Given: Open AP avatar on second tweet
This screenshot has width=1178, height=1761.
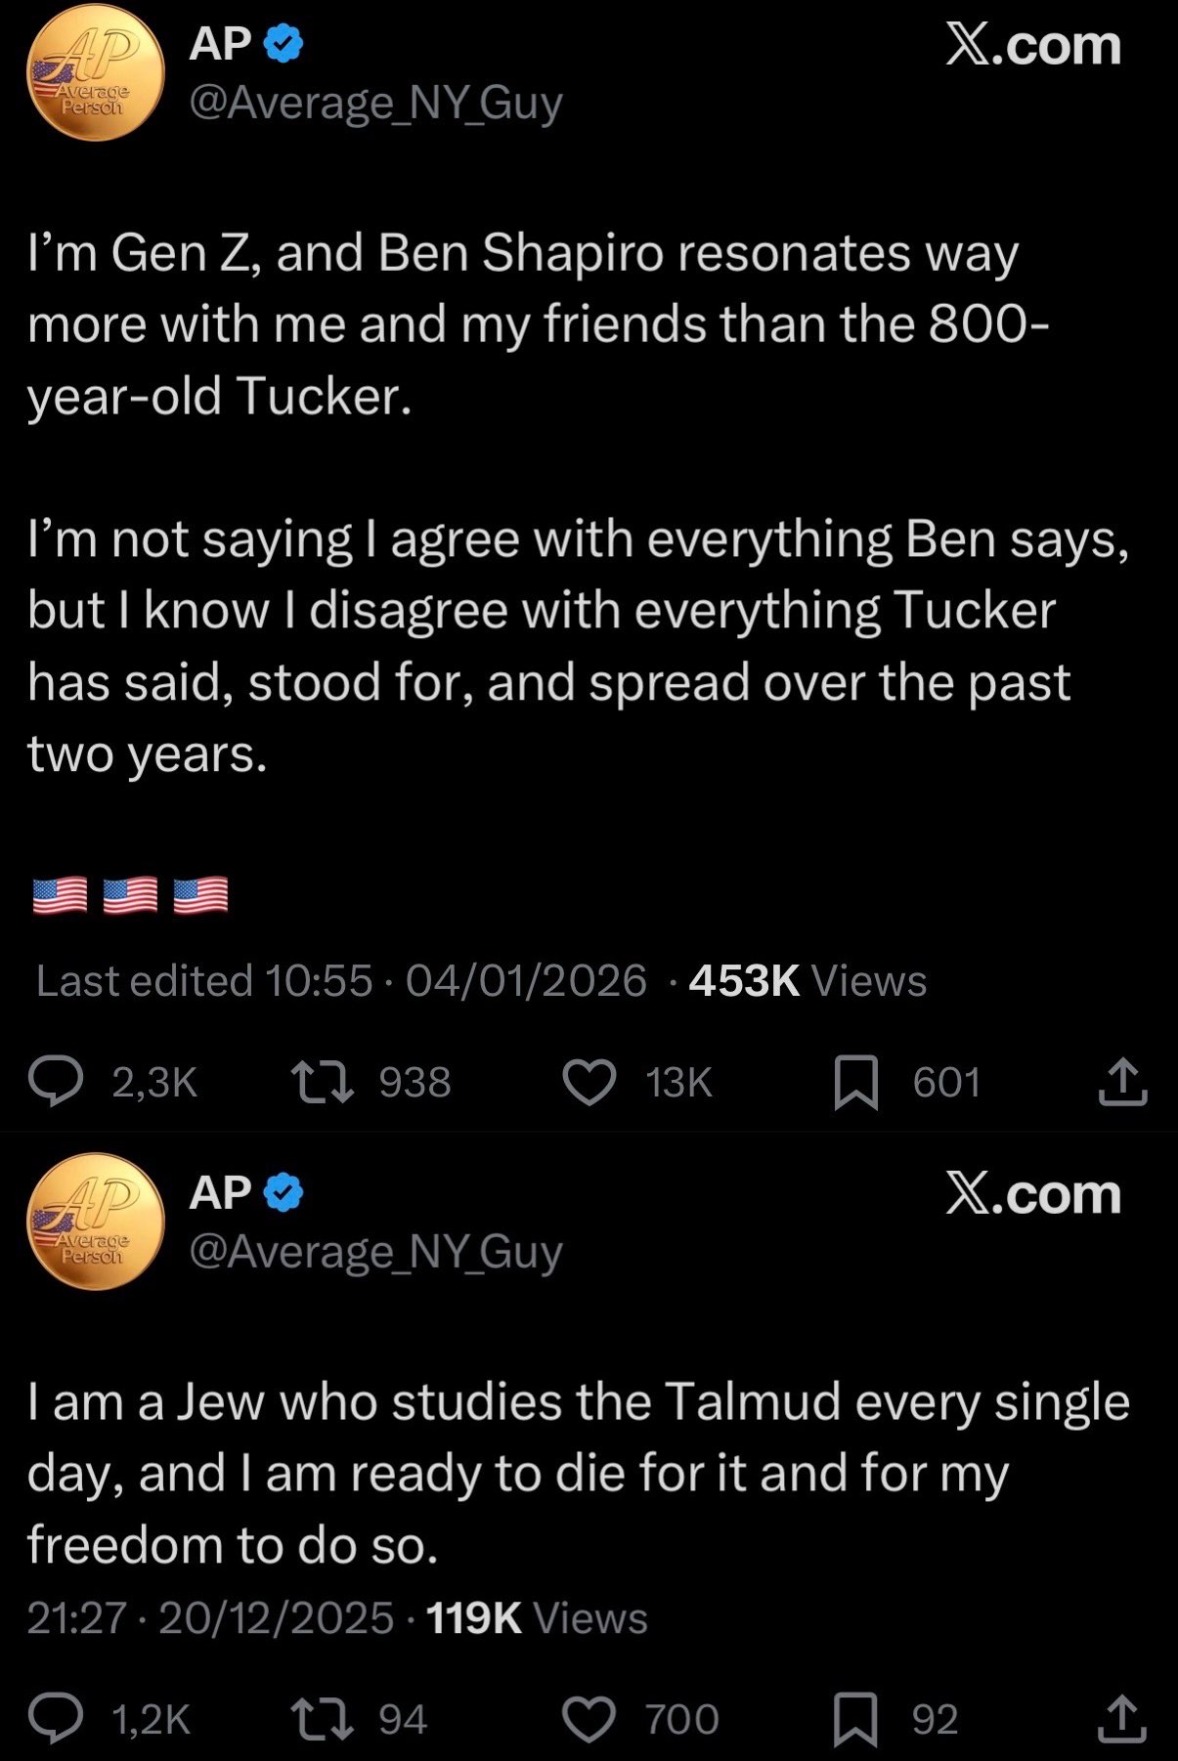Looking at the screenshot, I should pyautogui.click(x=95, y=1222).
